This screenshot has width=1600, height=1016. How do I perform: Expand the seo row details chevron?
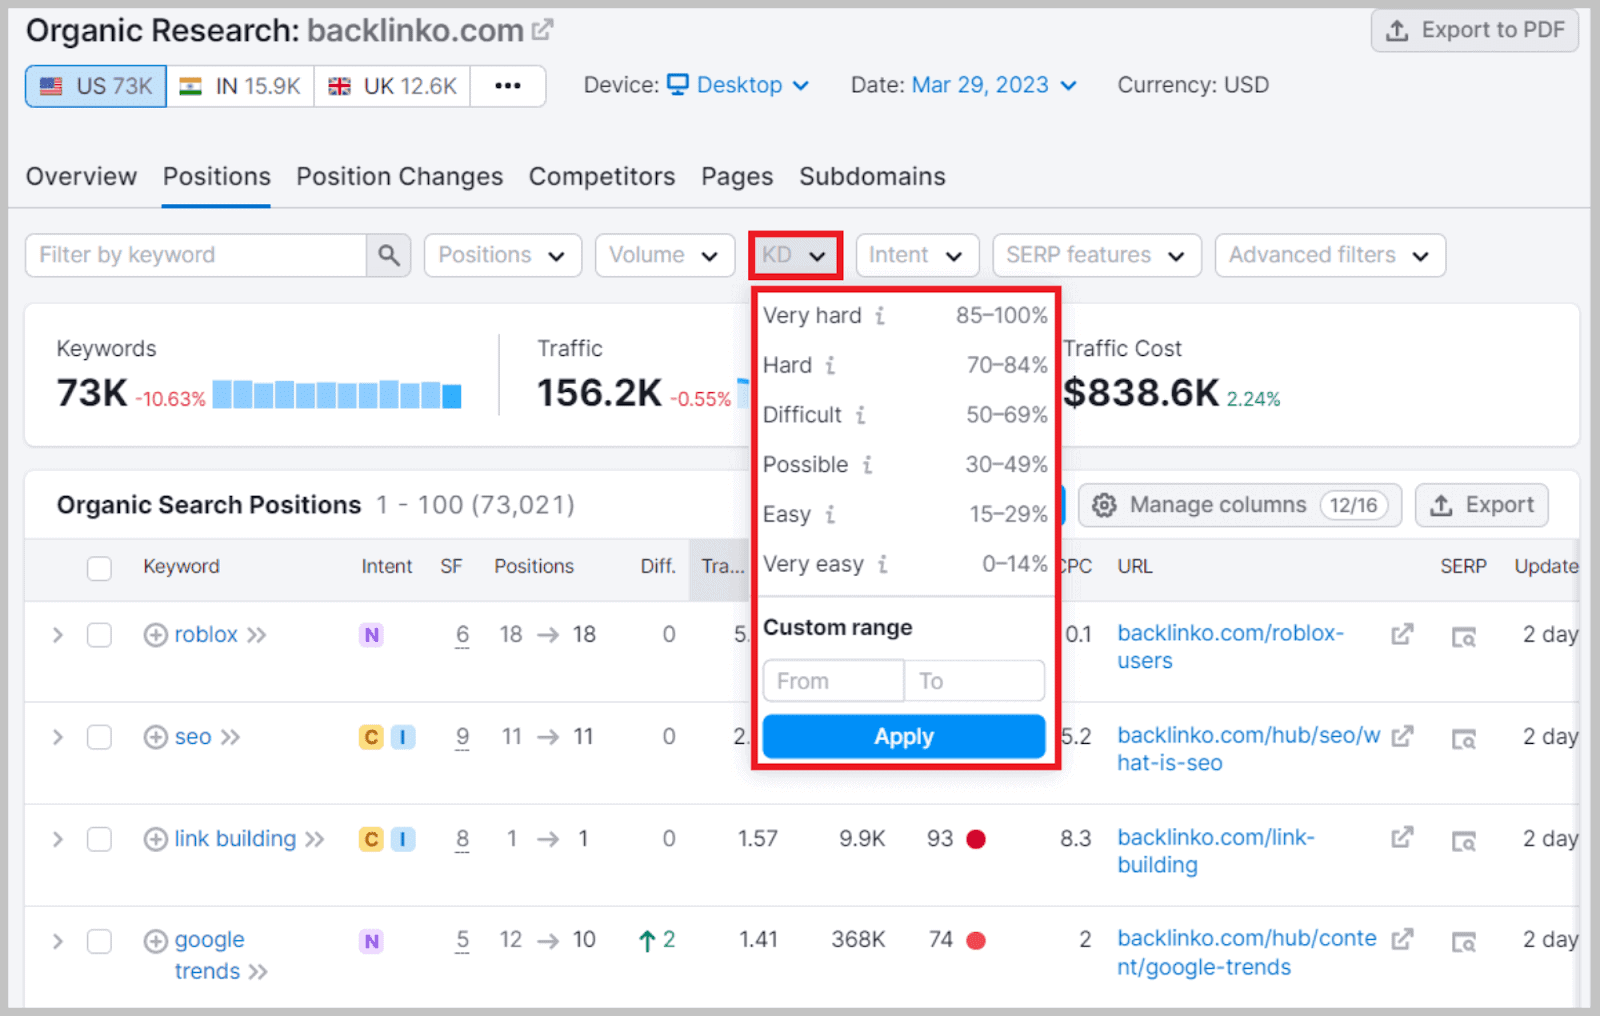coord(57,737)
